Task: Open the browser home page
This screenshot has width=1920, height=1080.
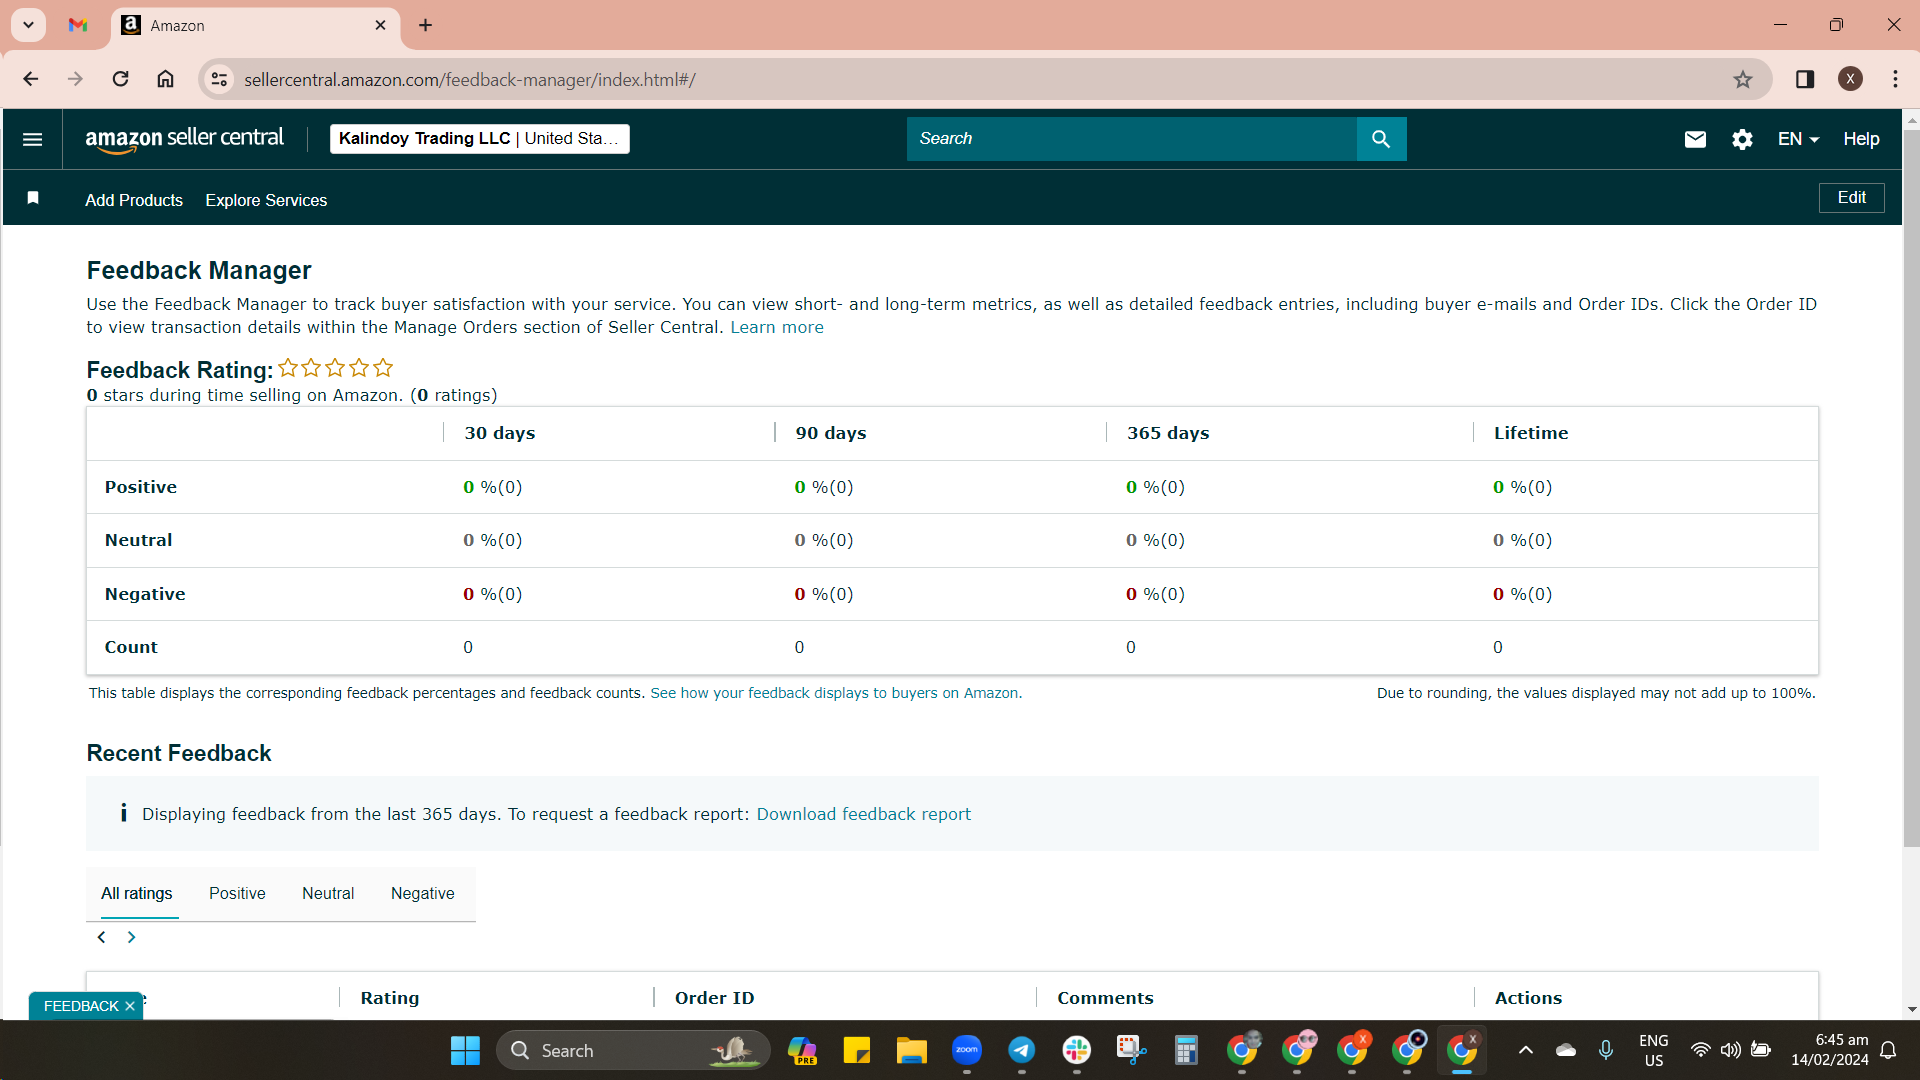Action: tap(165, 79)
